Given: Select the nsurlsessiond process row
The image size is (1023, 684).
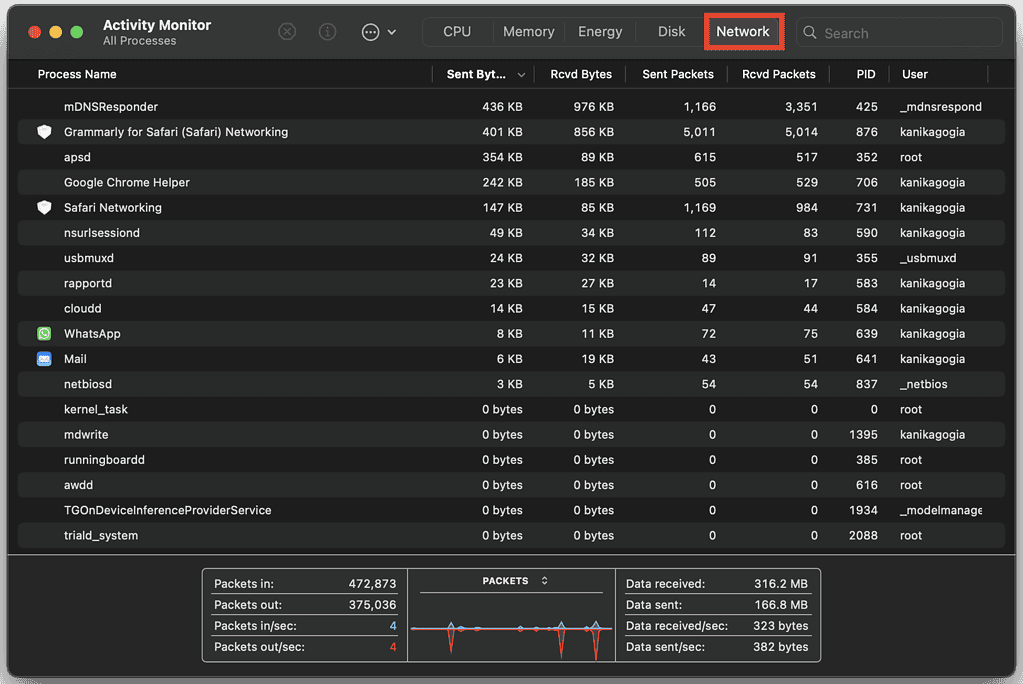Looking at the screenshot, I should 511,233.
